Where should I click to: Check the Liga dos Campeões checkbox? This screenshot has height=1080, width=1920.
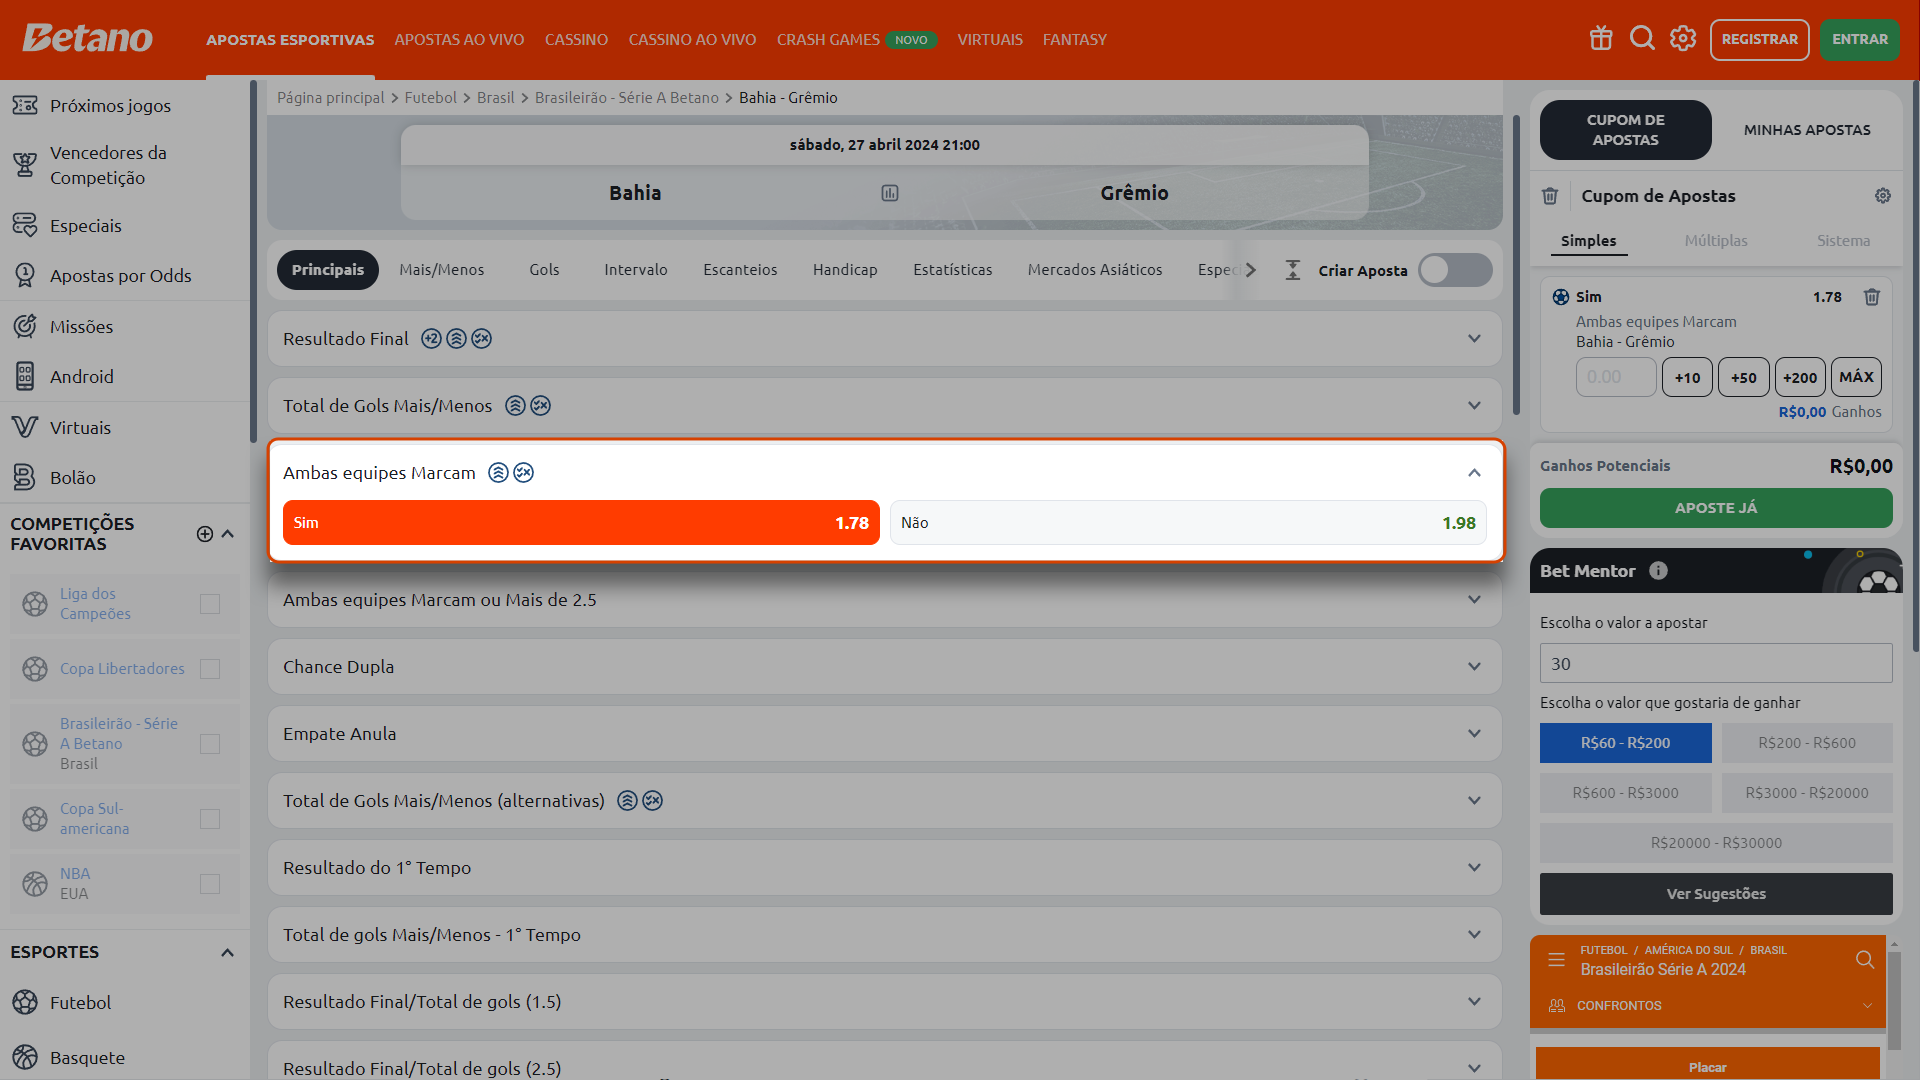click(x=210, y=604)
